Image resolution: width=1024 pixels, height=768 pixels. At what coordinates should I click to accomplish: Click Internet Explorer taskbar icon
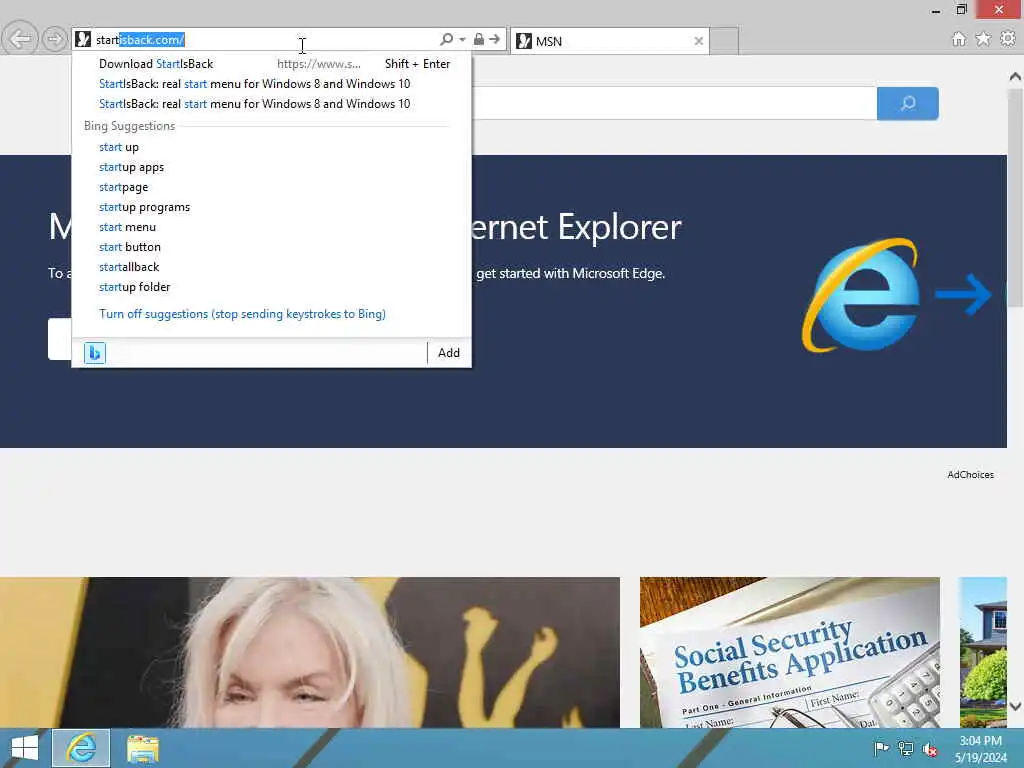(x=81, y=748)
